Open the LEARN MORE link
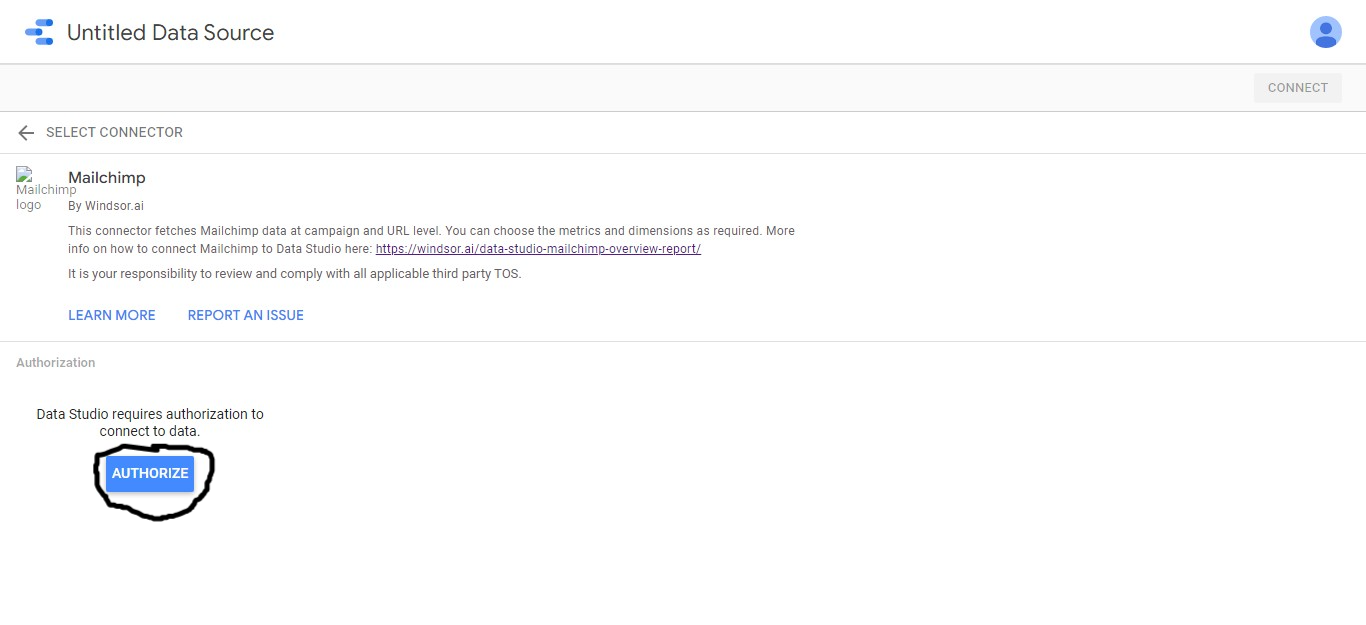 click(112, 315)
